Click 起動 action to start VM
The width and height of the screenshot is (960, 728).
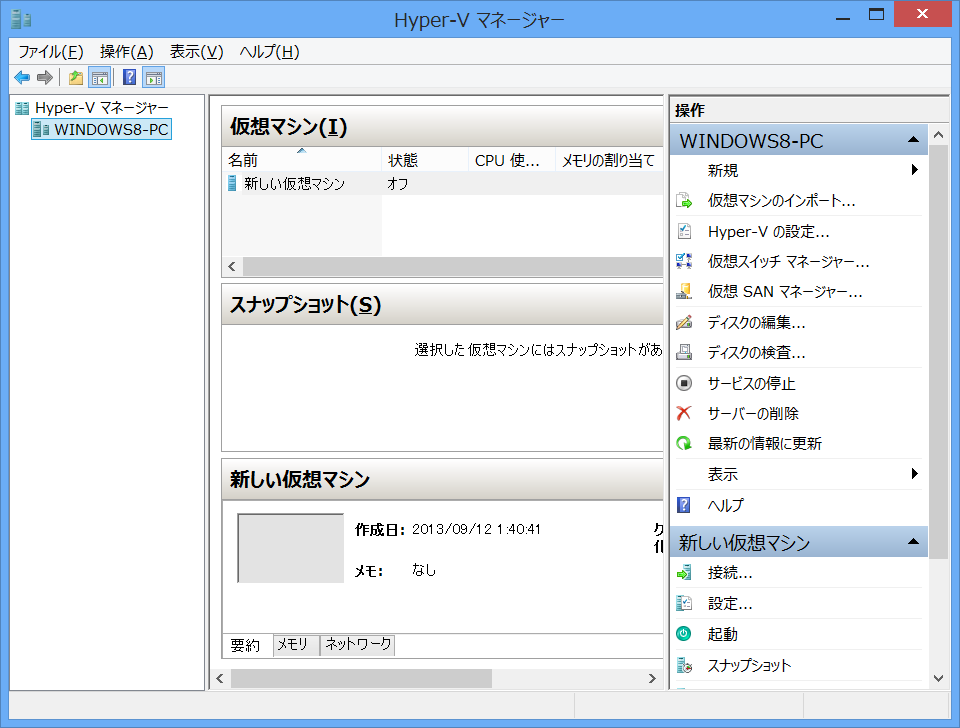pyautogui.click(x=722, y=634)
